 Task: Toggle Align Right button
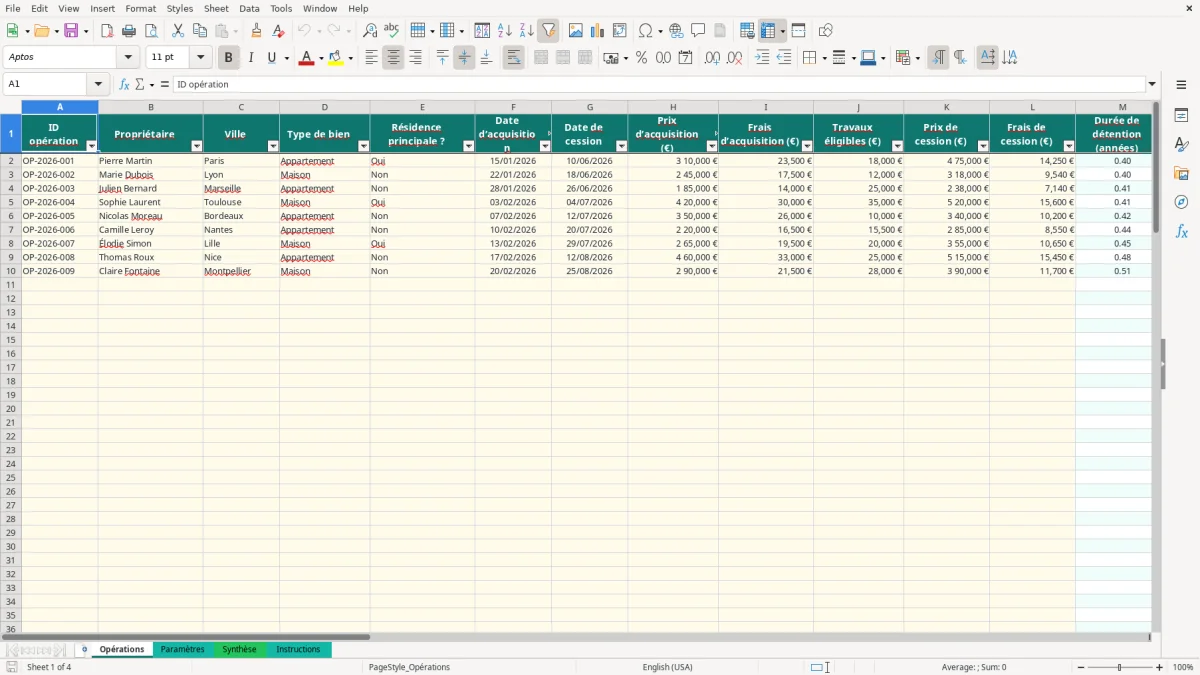(x=416, y=58)
